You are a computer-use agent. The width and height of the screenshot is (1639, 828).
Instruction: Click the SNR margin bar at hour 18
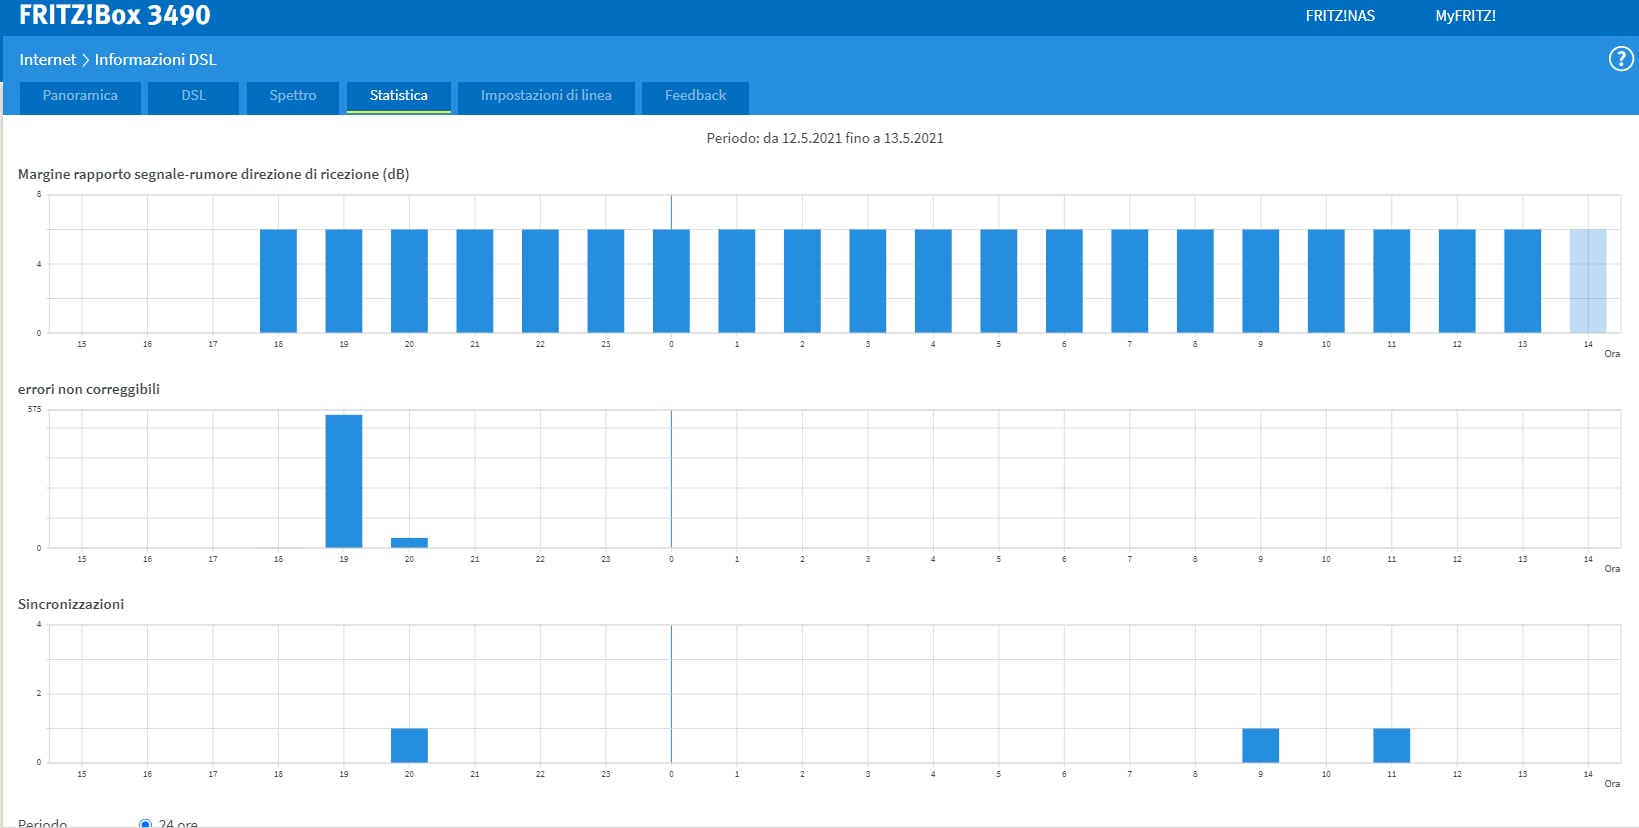[278, 281]
